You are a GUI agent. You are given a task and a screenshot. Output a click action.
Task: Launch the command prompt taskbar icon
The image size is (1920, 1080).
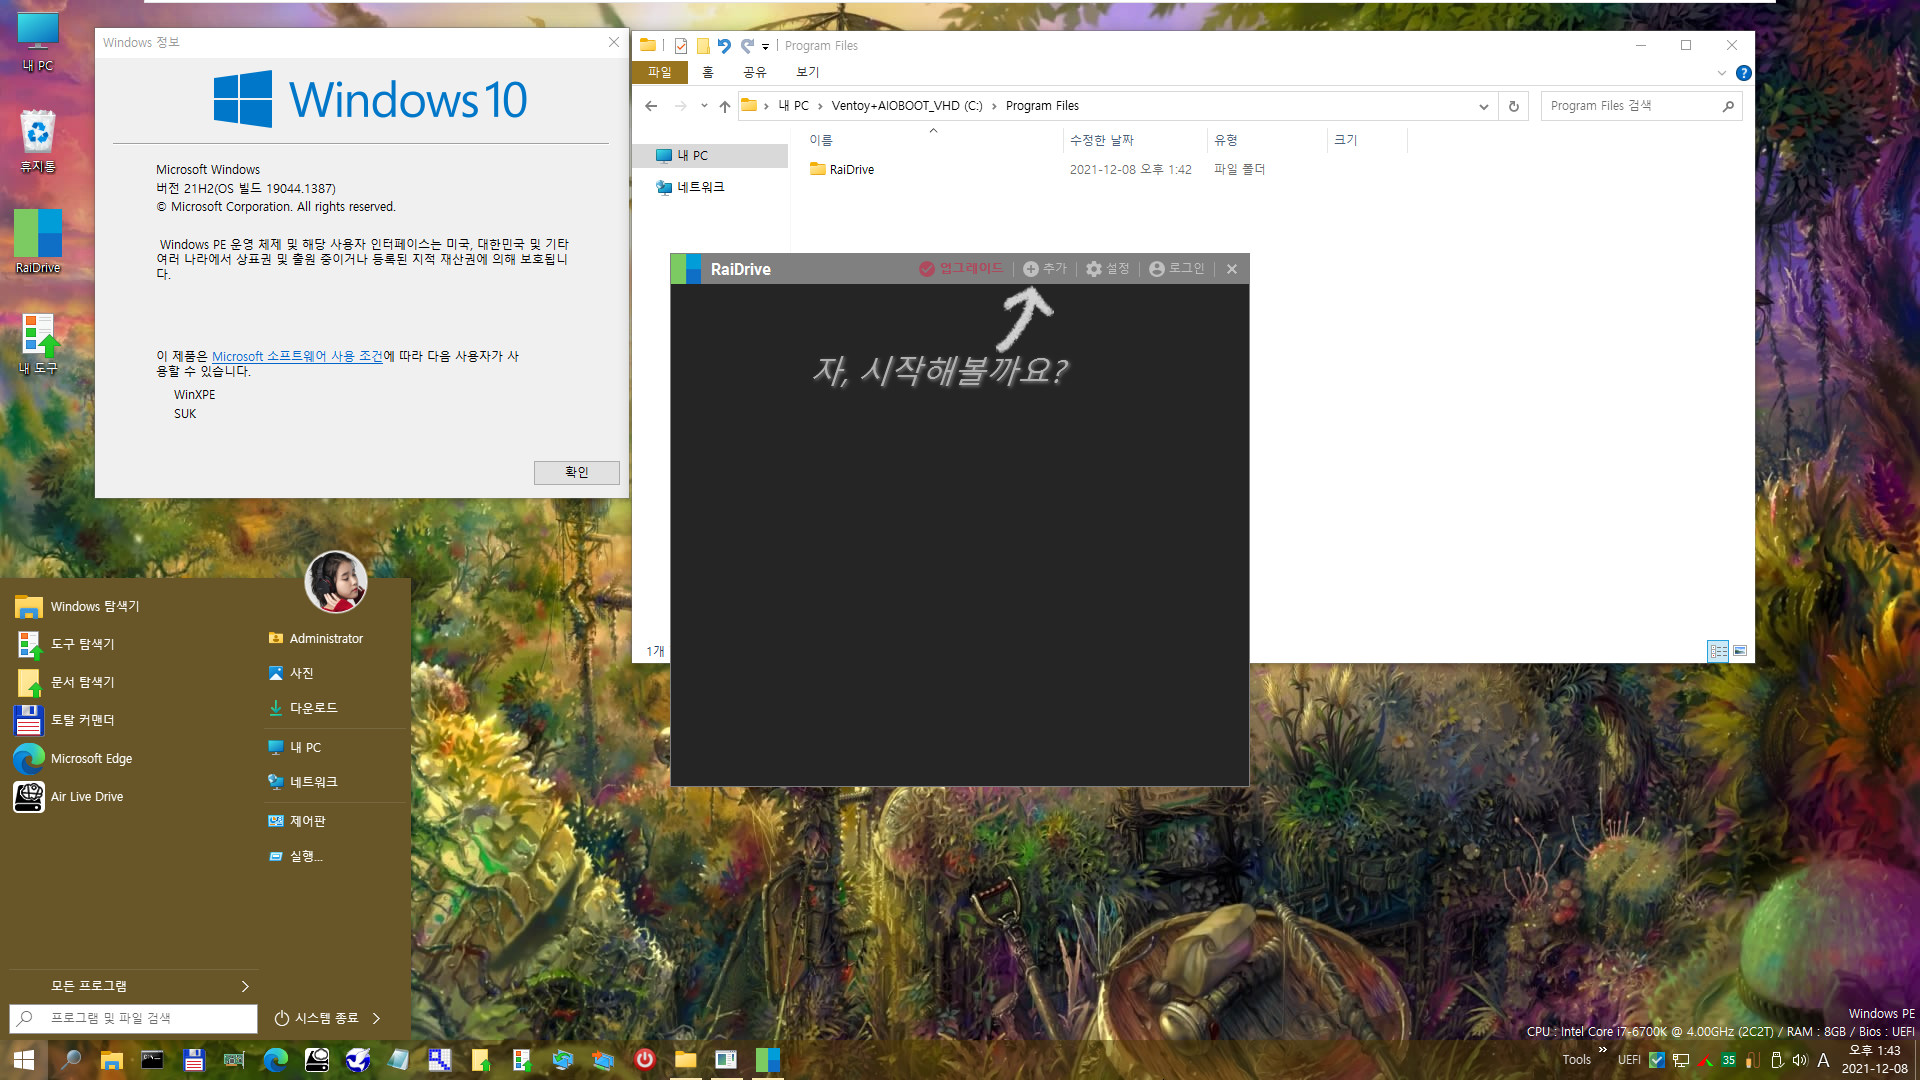click(x=152, y=1060)
